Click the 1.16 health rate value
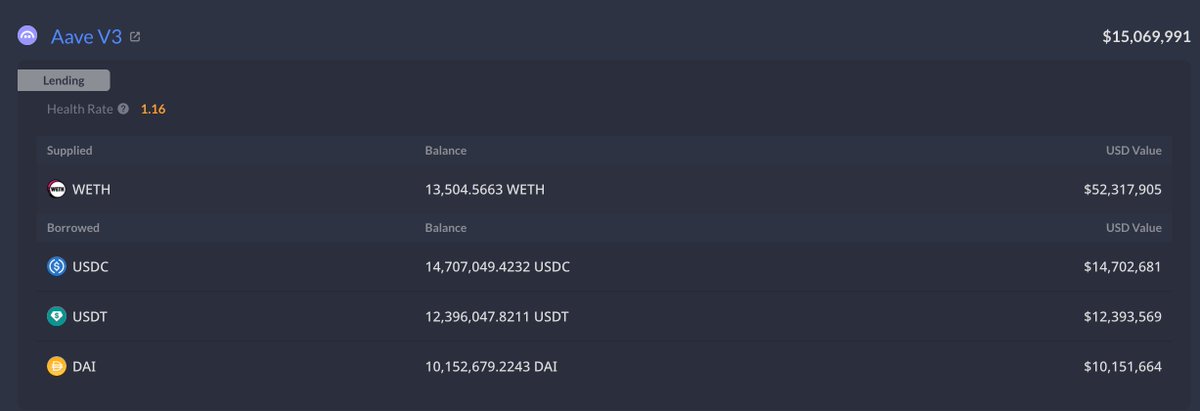Image resolution: width=1200 pixels, height=411 pixels. pos(153,109)
